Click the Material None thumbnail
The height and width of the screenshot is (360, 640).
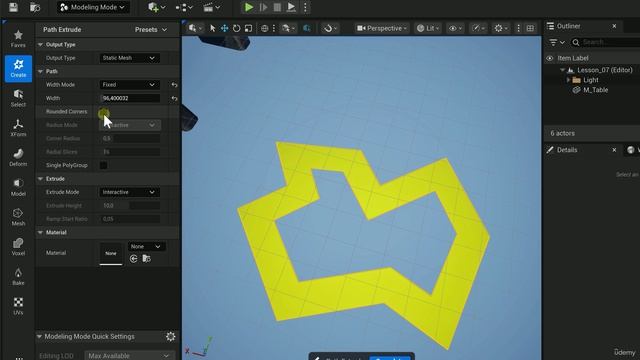[x=111, y=253]
